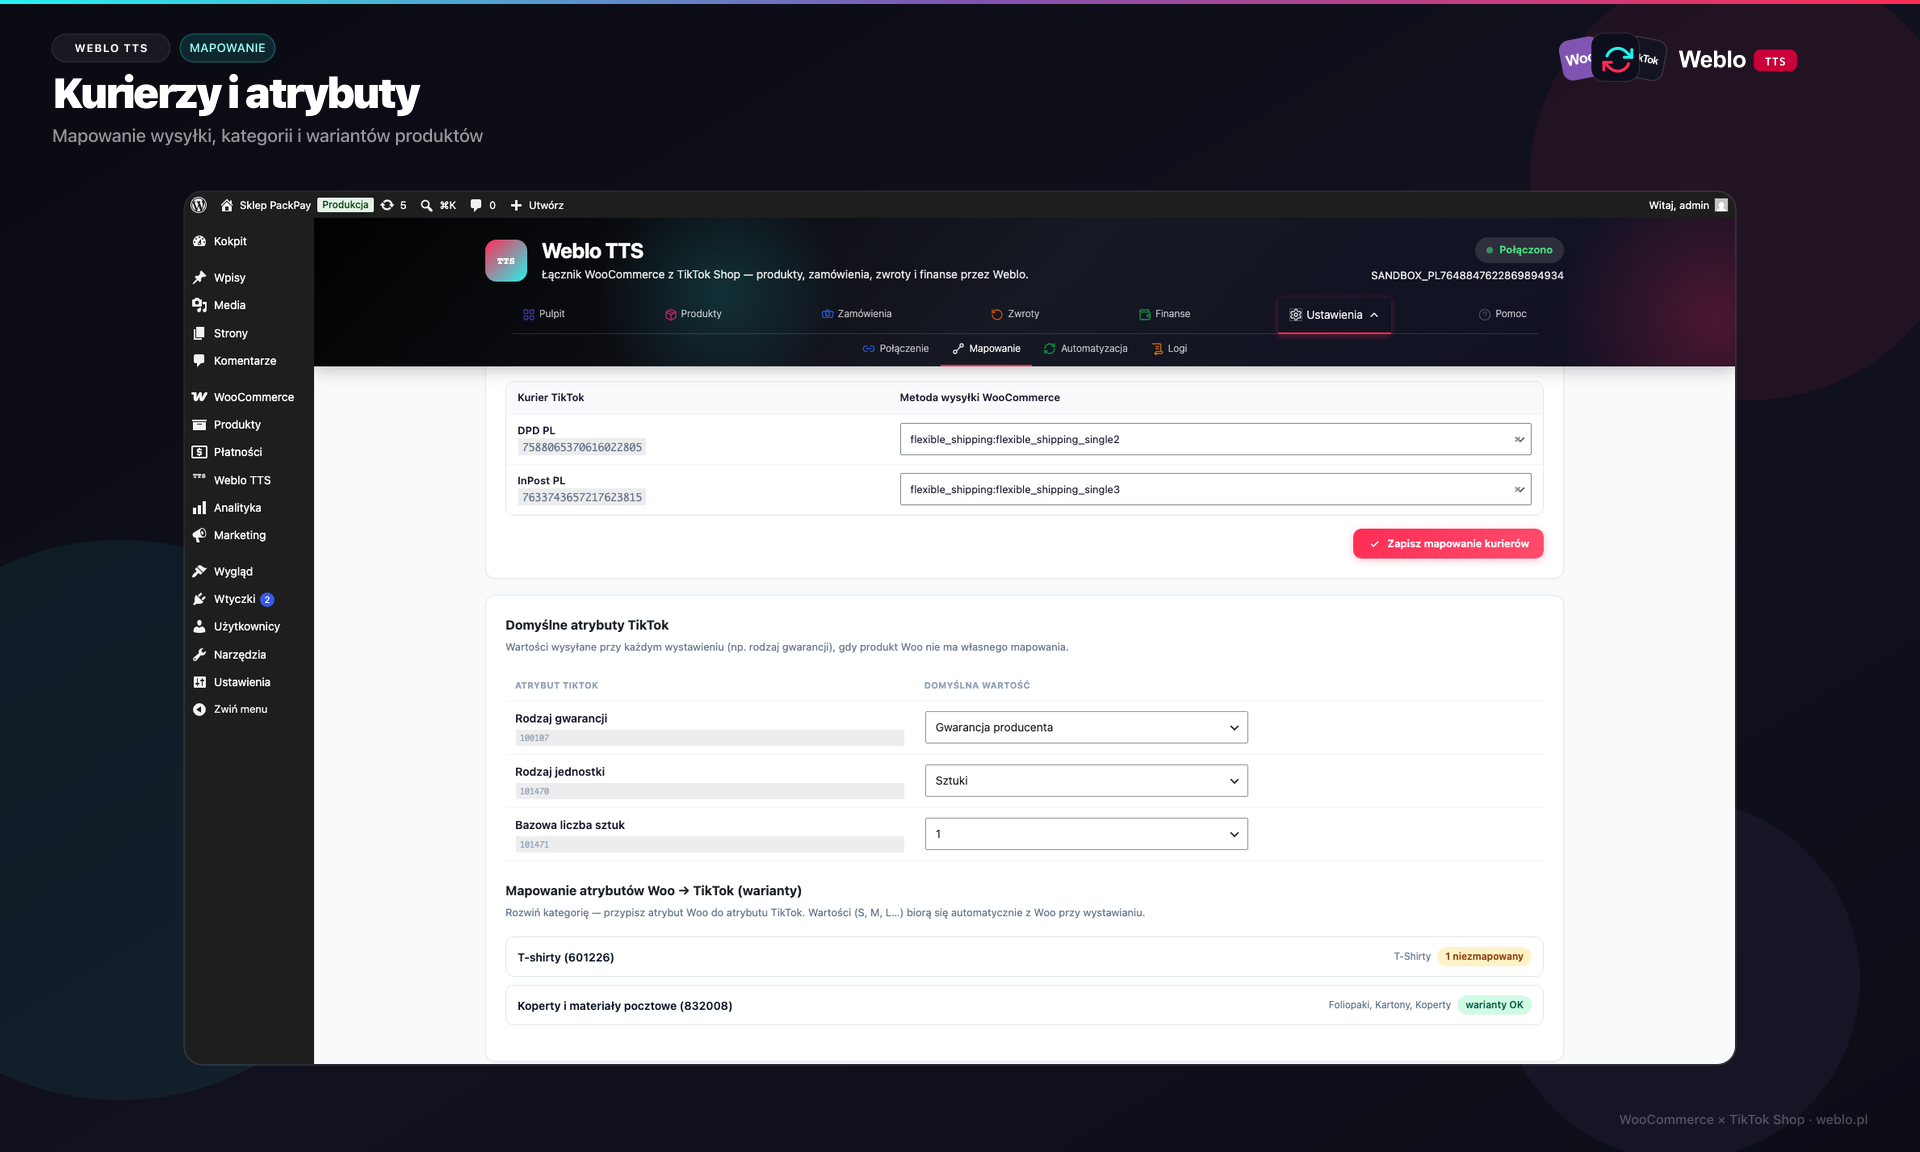Click the 1 niezmapowany badge
Screen dimensions: 1920x1152
[1484, 957]
